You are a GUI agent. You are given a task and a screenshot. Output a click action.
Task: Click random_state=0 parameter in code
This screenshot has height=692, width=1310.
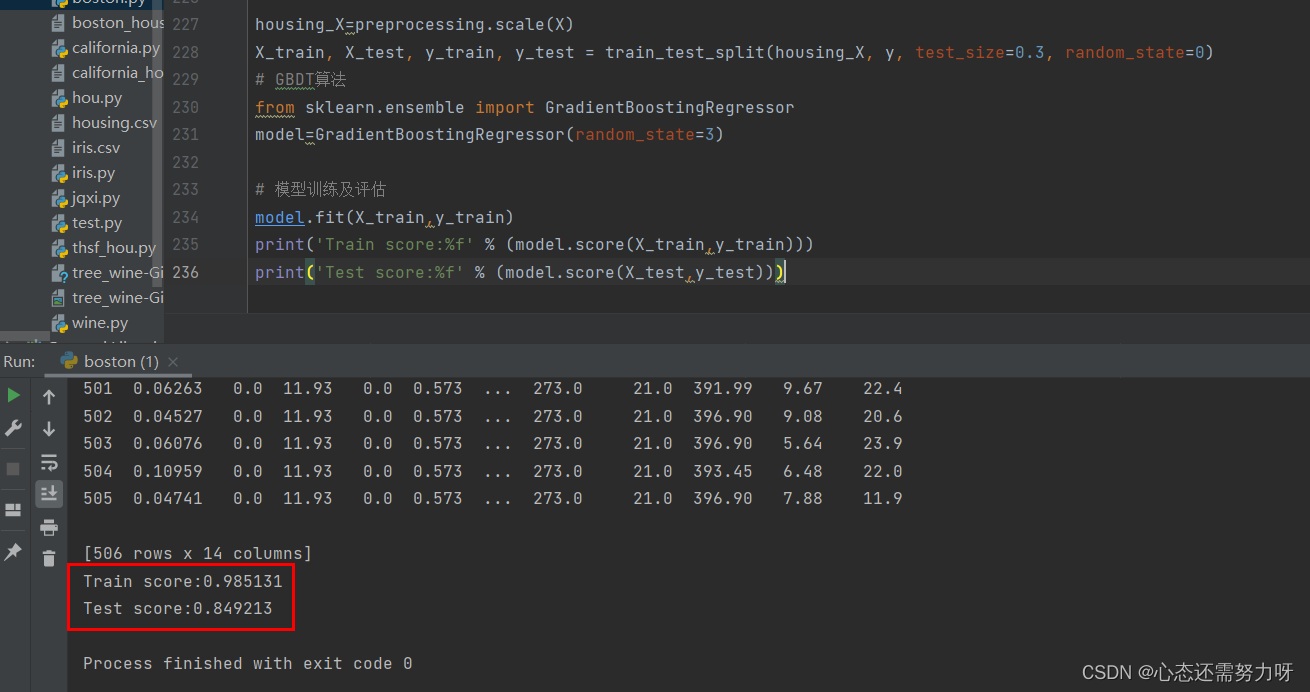(x=1135, y=52)
